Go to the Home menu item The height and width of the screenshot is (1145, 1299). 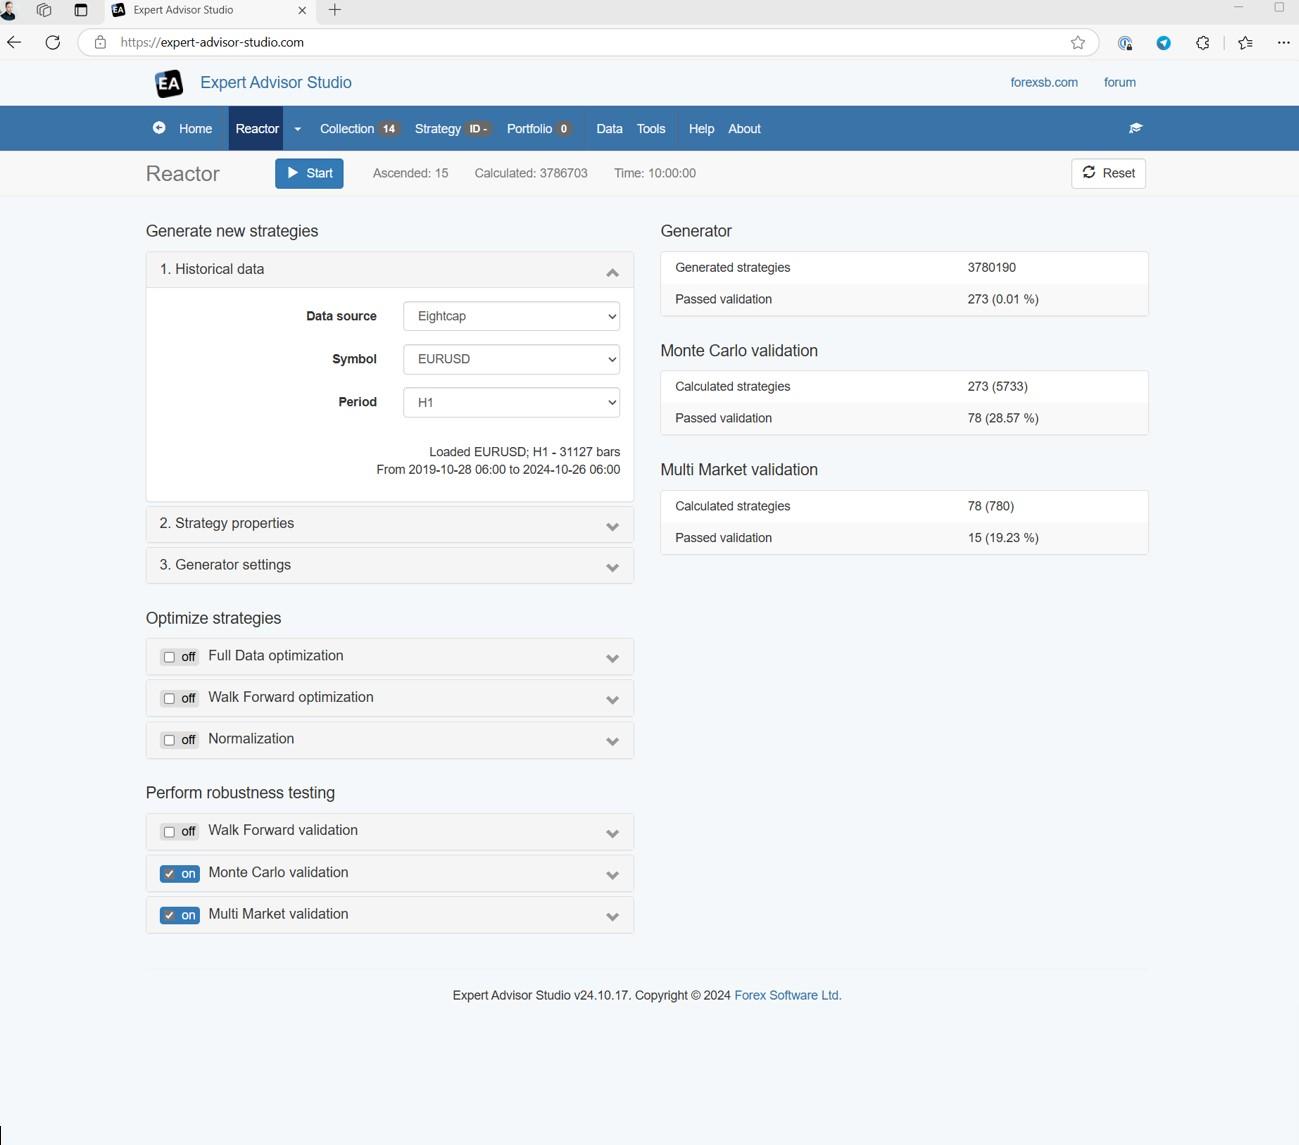coord(195,129)
